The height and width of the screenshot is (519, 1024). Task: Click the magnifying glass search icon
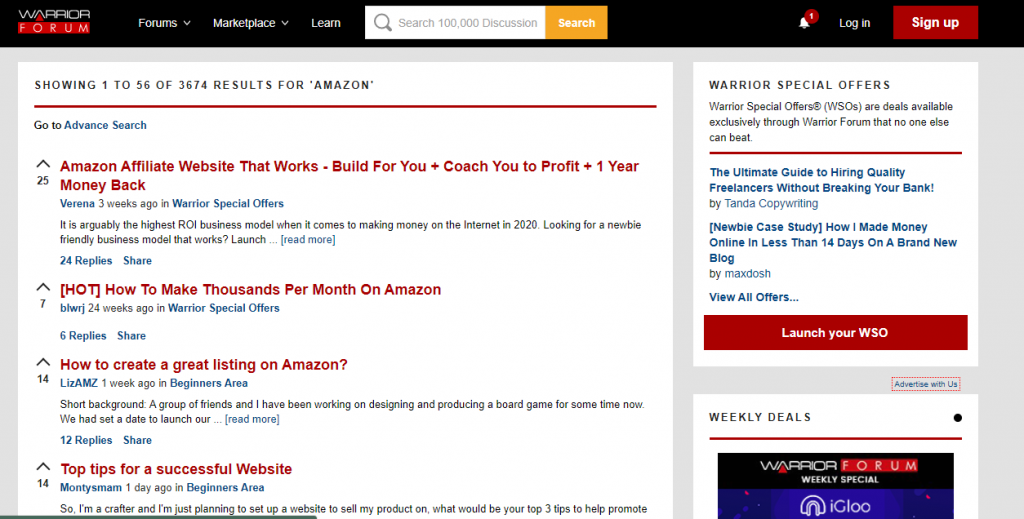click(383, 23)
